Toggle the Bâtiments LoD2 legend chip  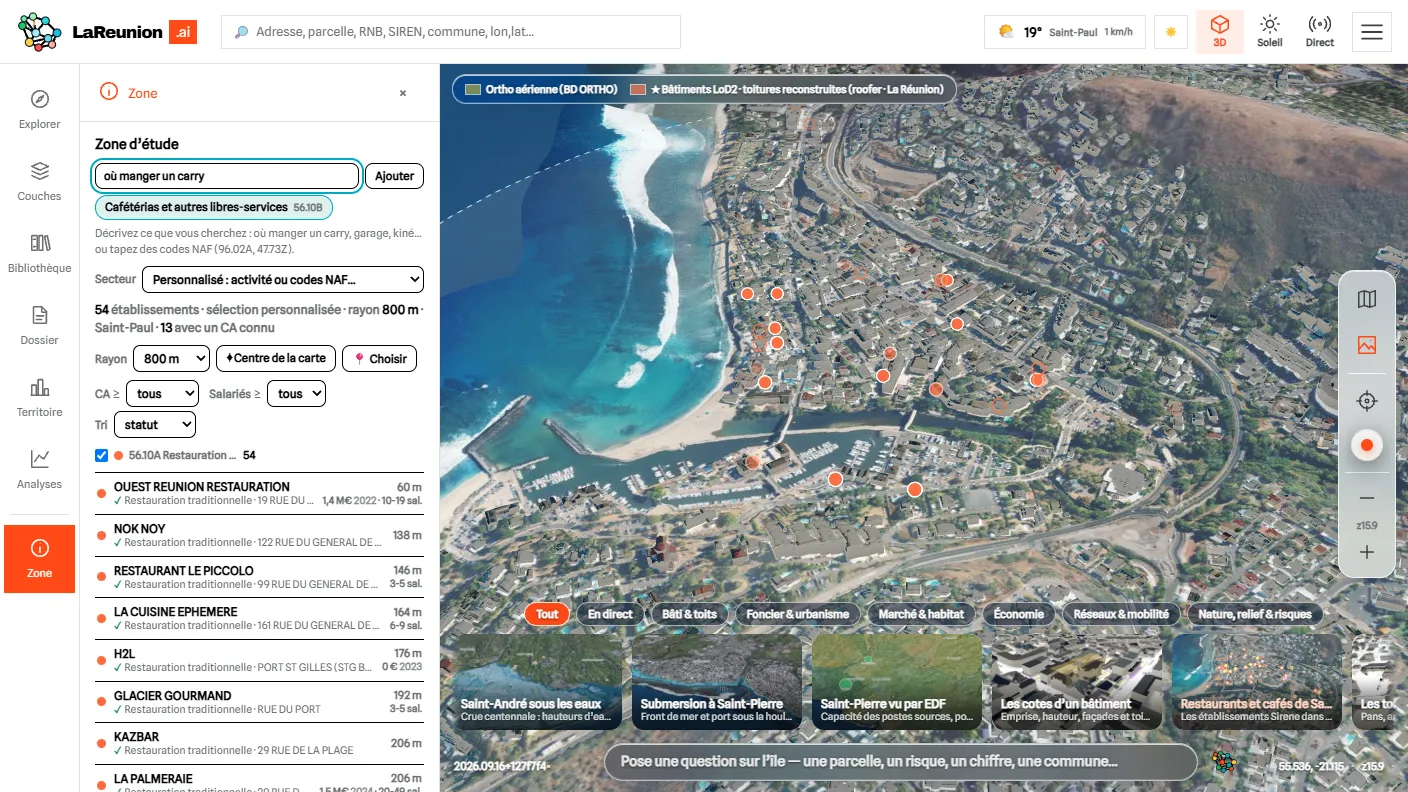click(x=787, y=89)
